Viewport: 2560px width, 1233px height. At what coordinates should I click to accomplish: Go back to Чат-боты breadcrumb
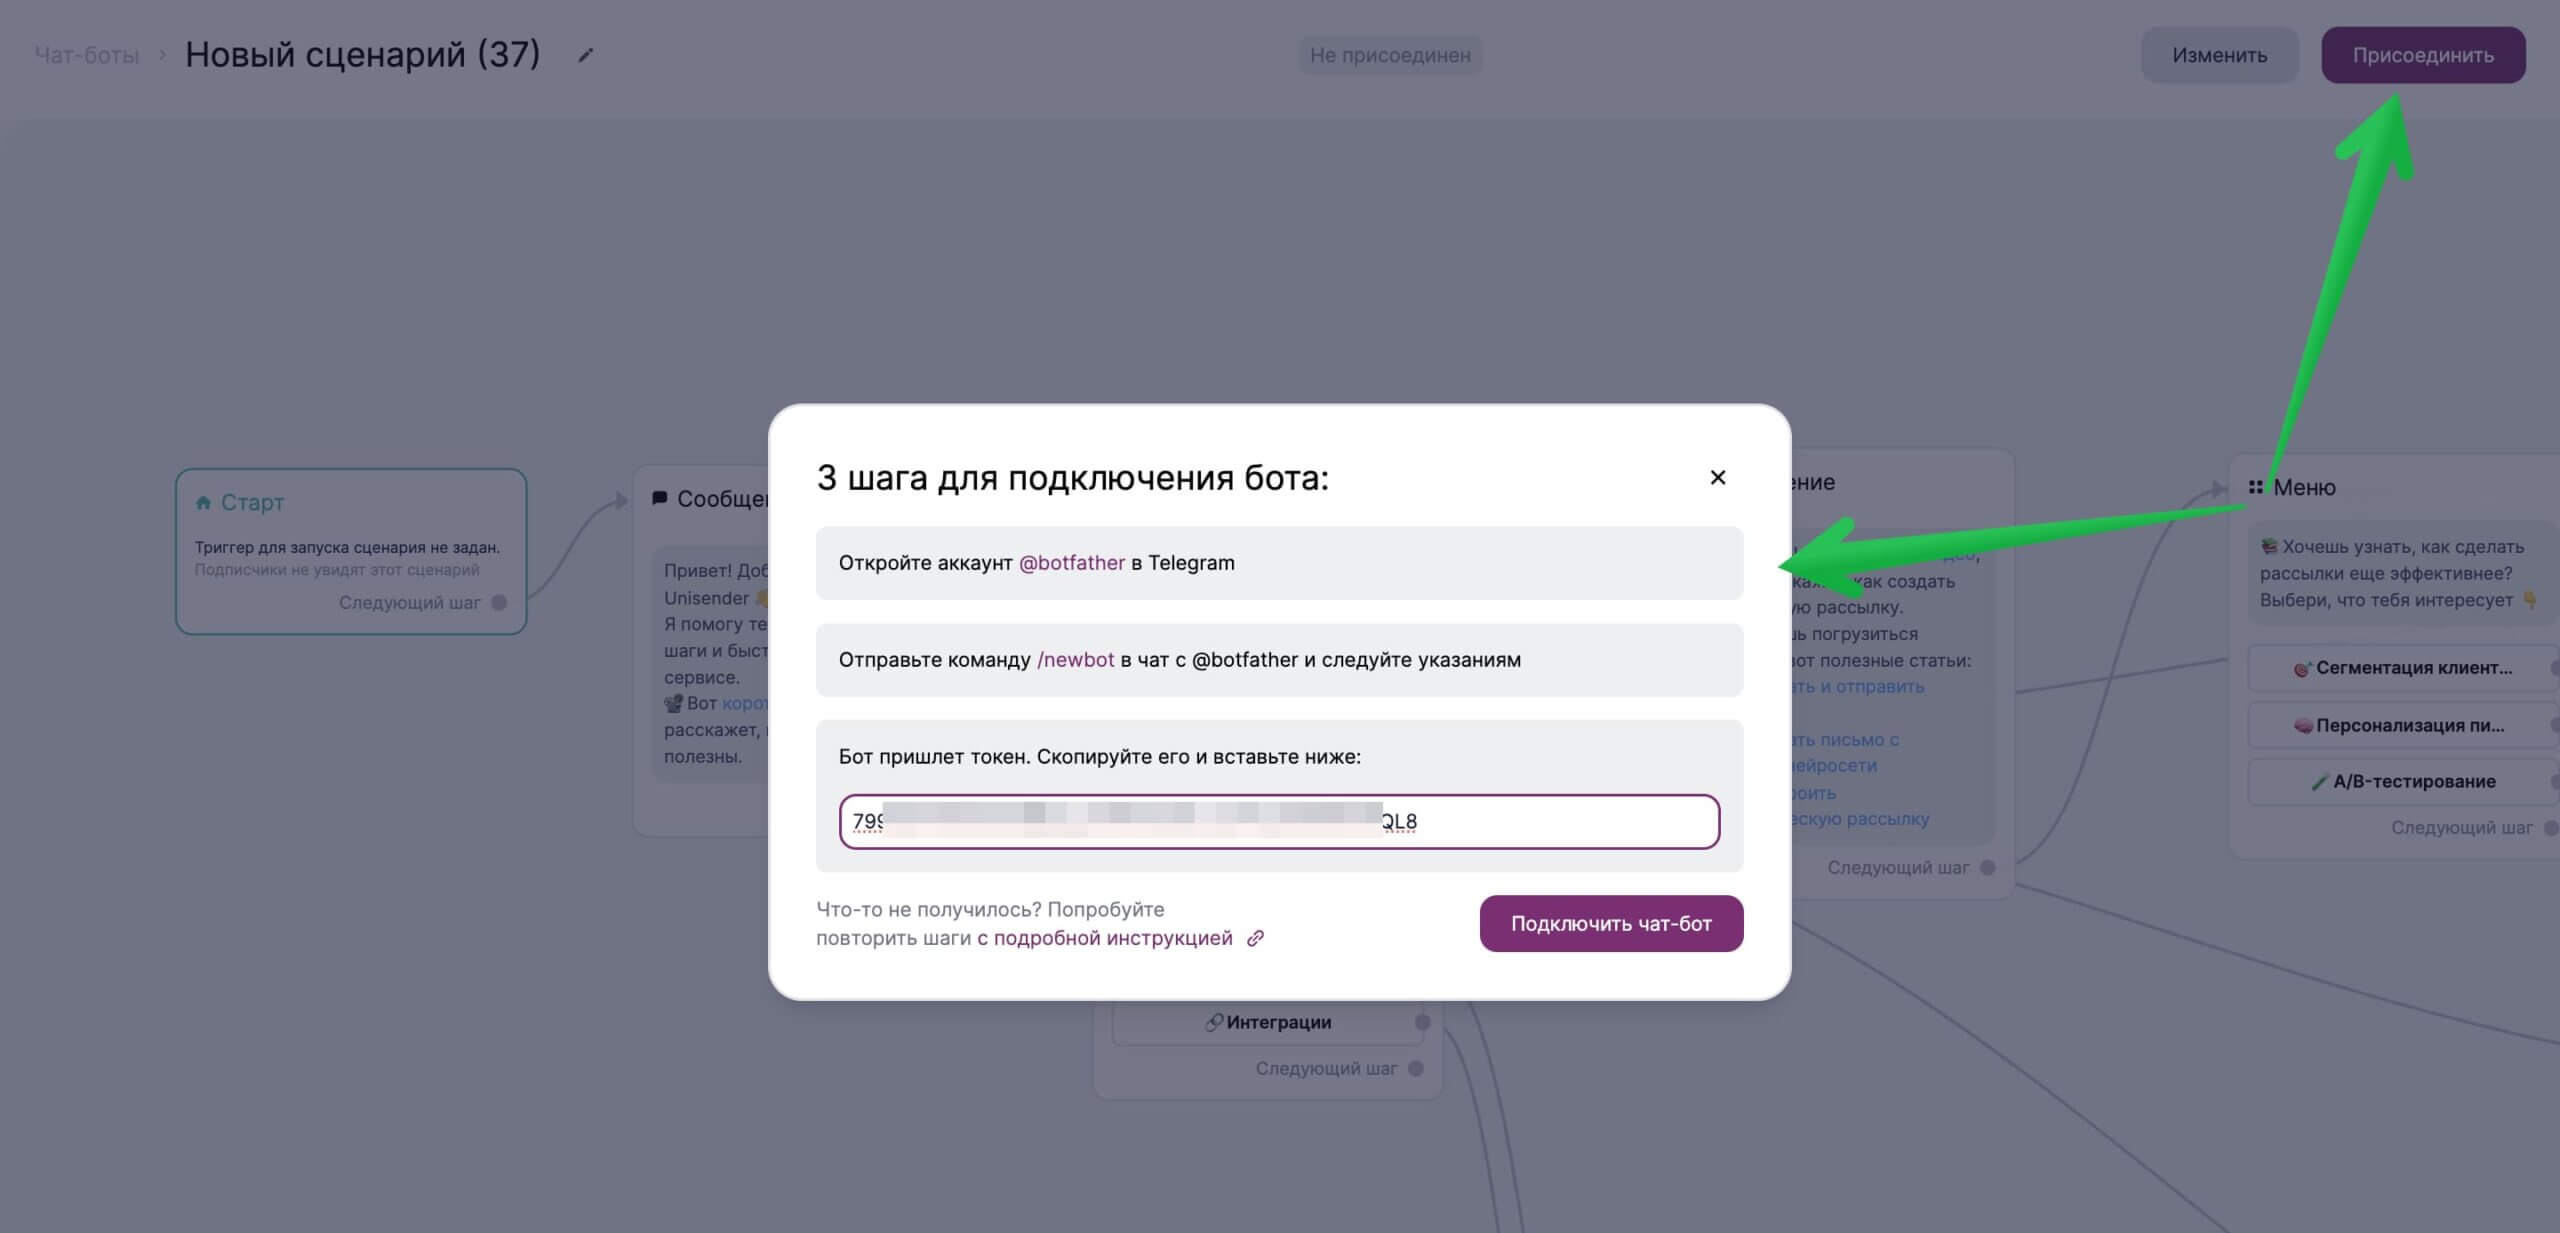pos(87,55)
